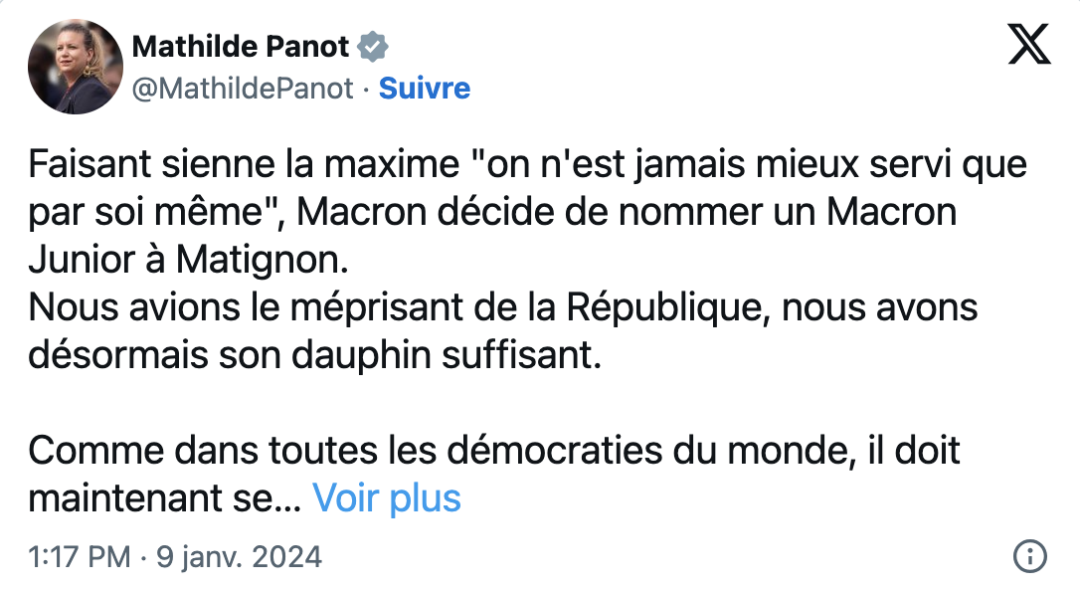Expand the tweet with Voir plus
The height and width of the screenshot is (591, 1080).
coord(387,497)
